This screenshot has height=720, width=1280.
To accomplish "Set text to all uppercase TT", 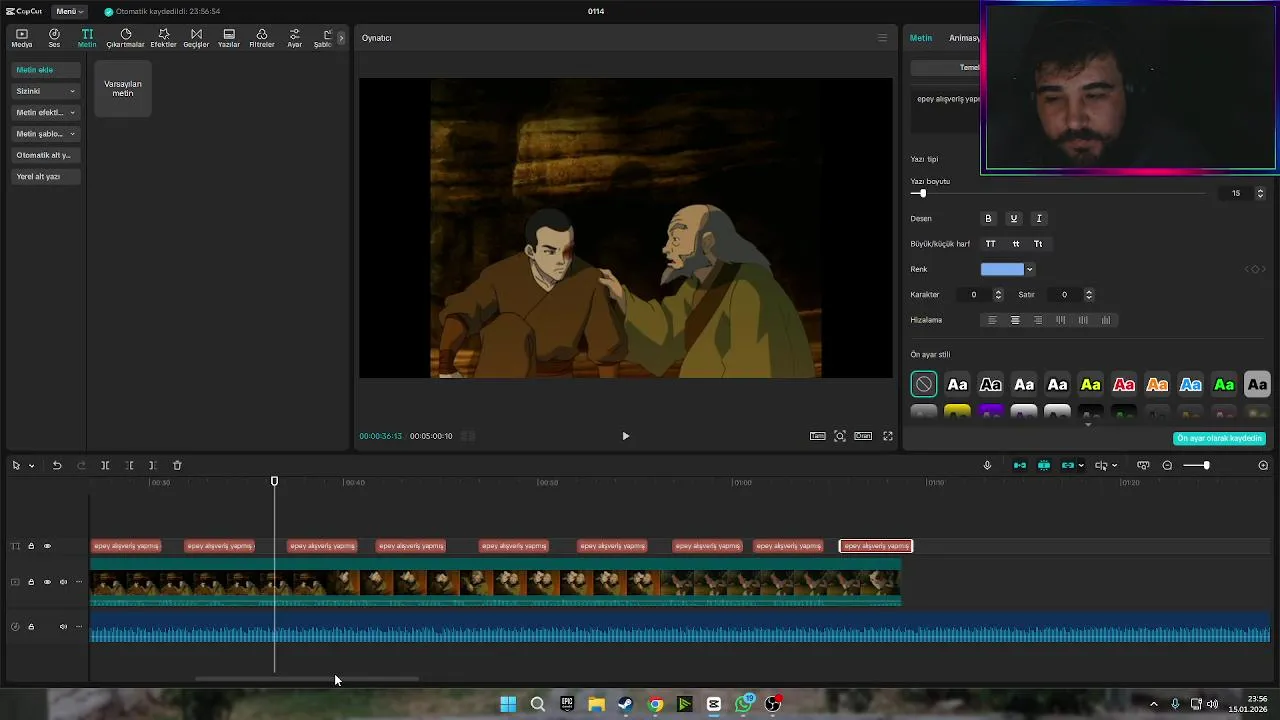I will (x=991, y=244).
